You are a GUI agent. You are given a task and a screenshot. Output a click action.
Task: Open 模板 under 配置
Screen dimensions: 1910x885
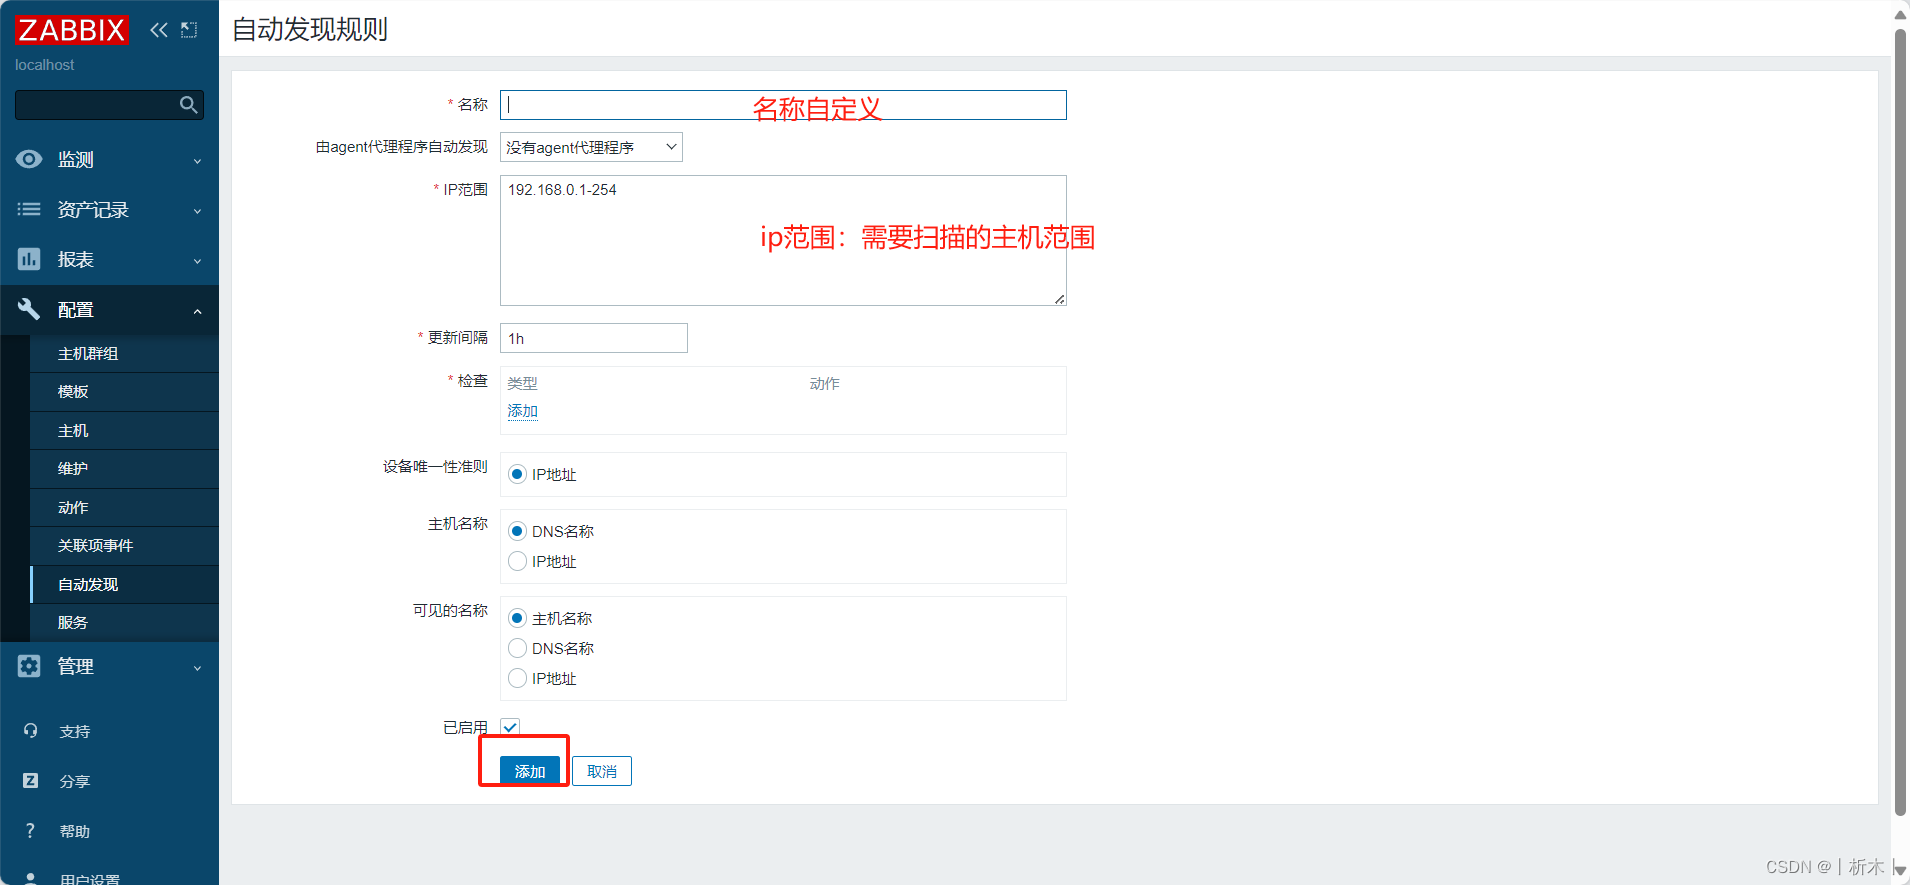pyautogui.click(x=124, y=392)
